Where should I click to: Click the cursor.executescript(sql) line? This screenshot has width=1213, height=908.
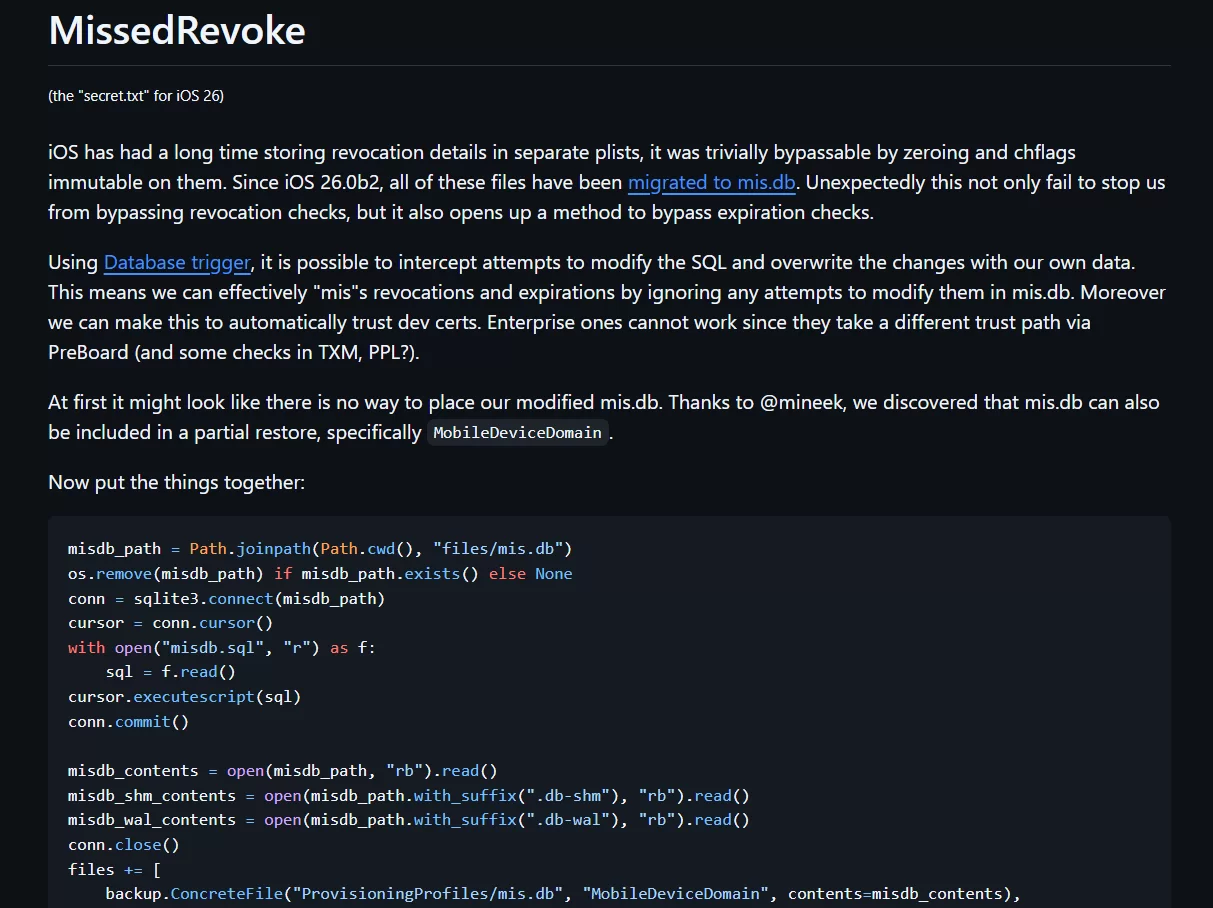[184, 696]
